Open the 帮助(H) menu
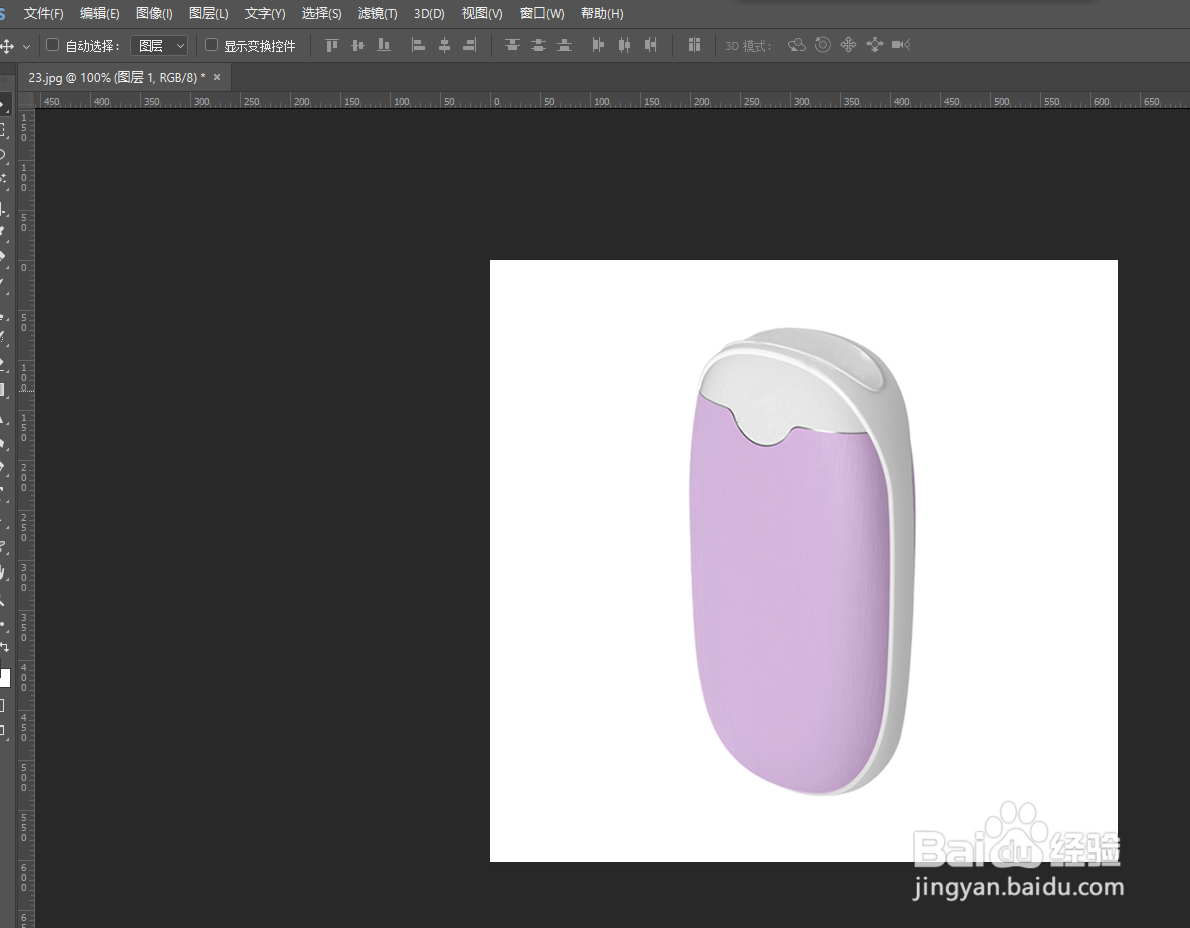The image size is (1190, 928). (x=602, y=14)
